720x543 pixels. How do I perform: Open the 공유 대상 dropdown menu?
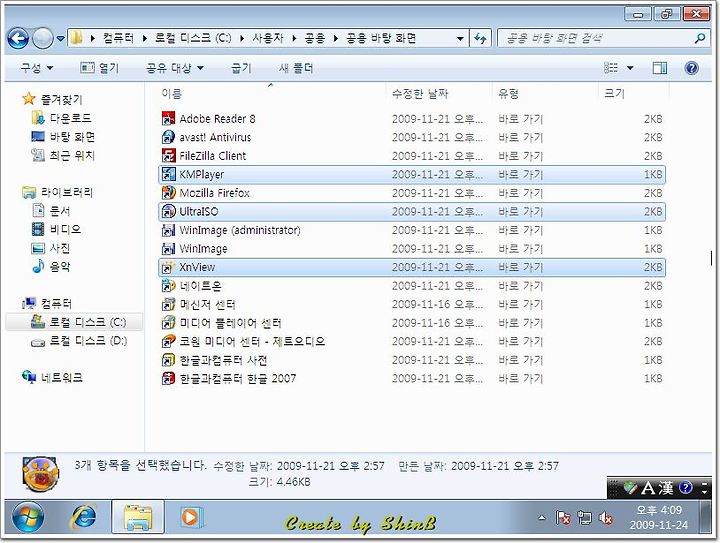pyautogui.click(x=175, y=68)
